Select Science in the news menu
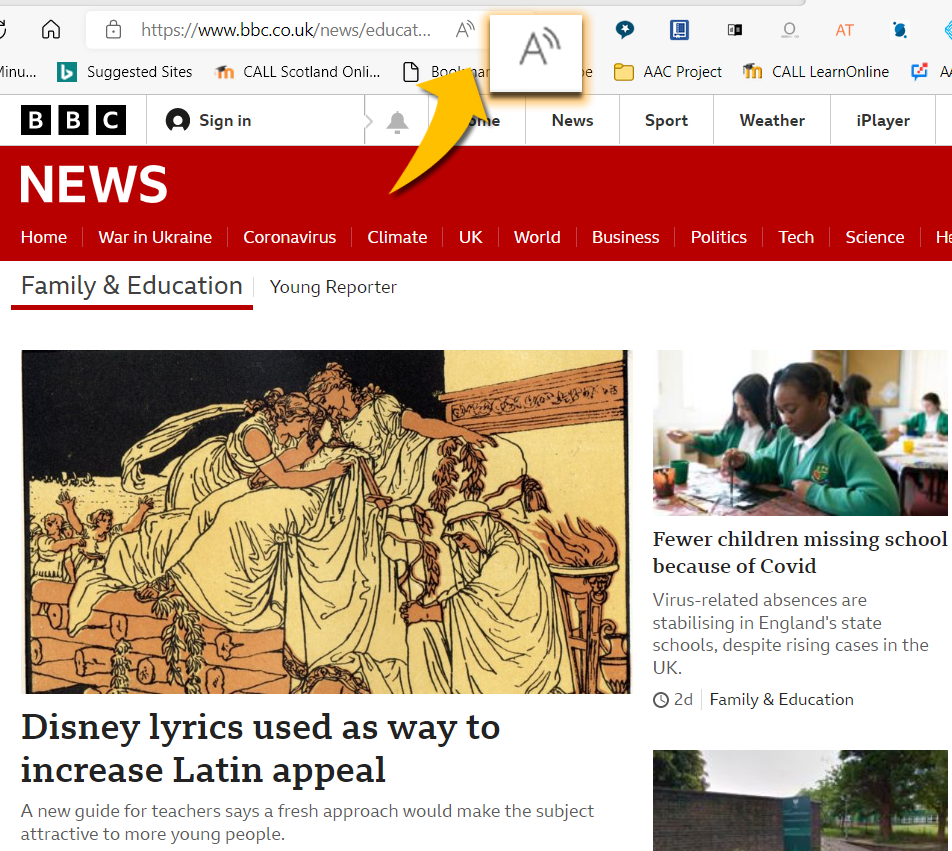 point(874,237)
